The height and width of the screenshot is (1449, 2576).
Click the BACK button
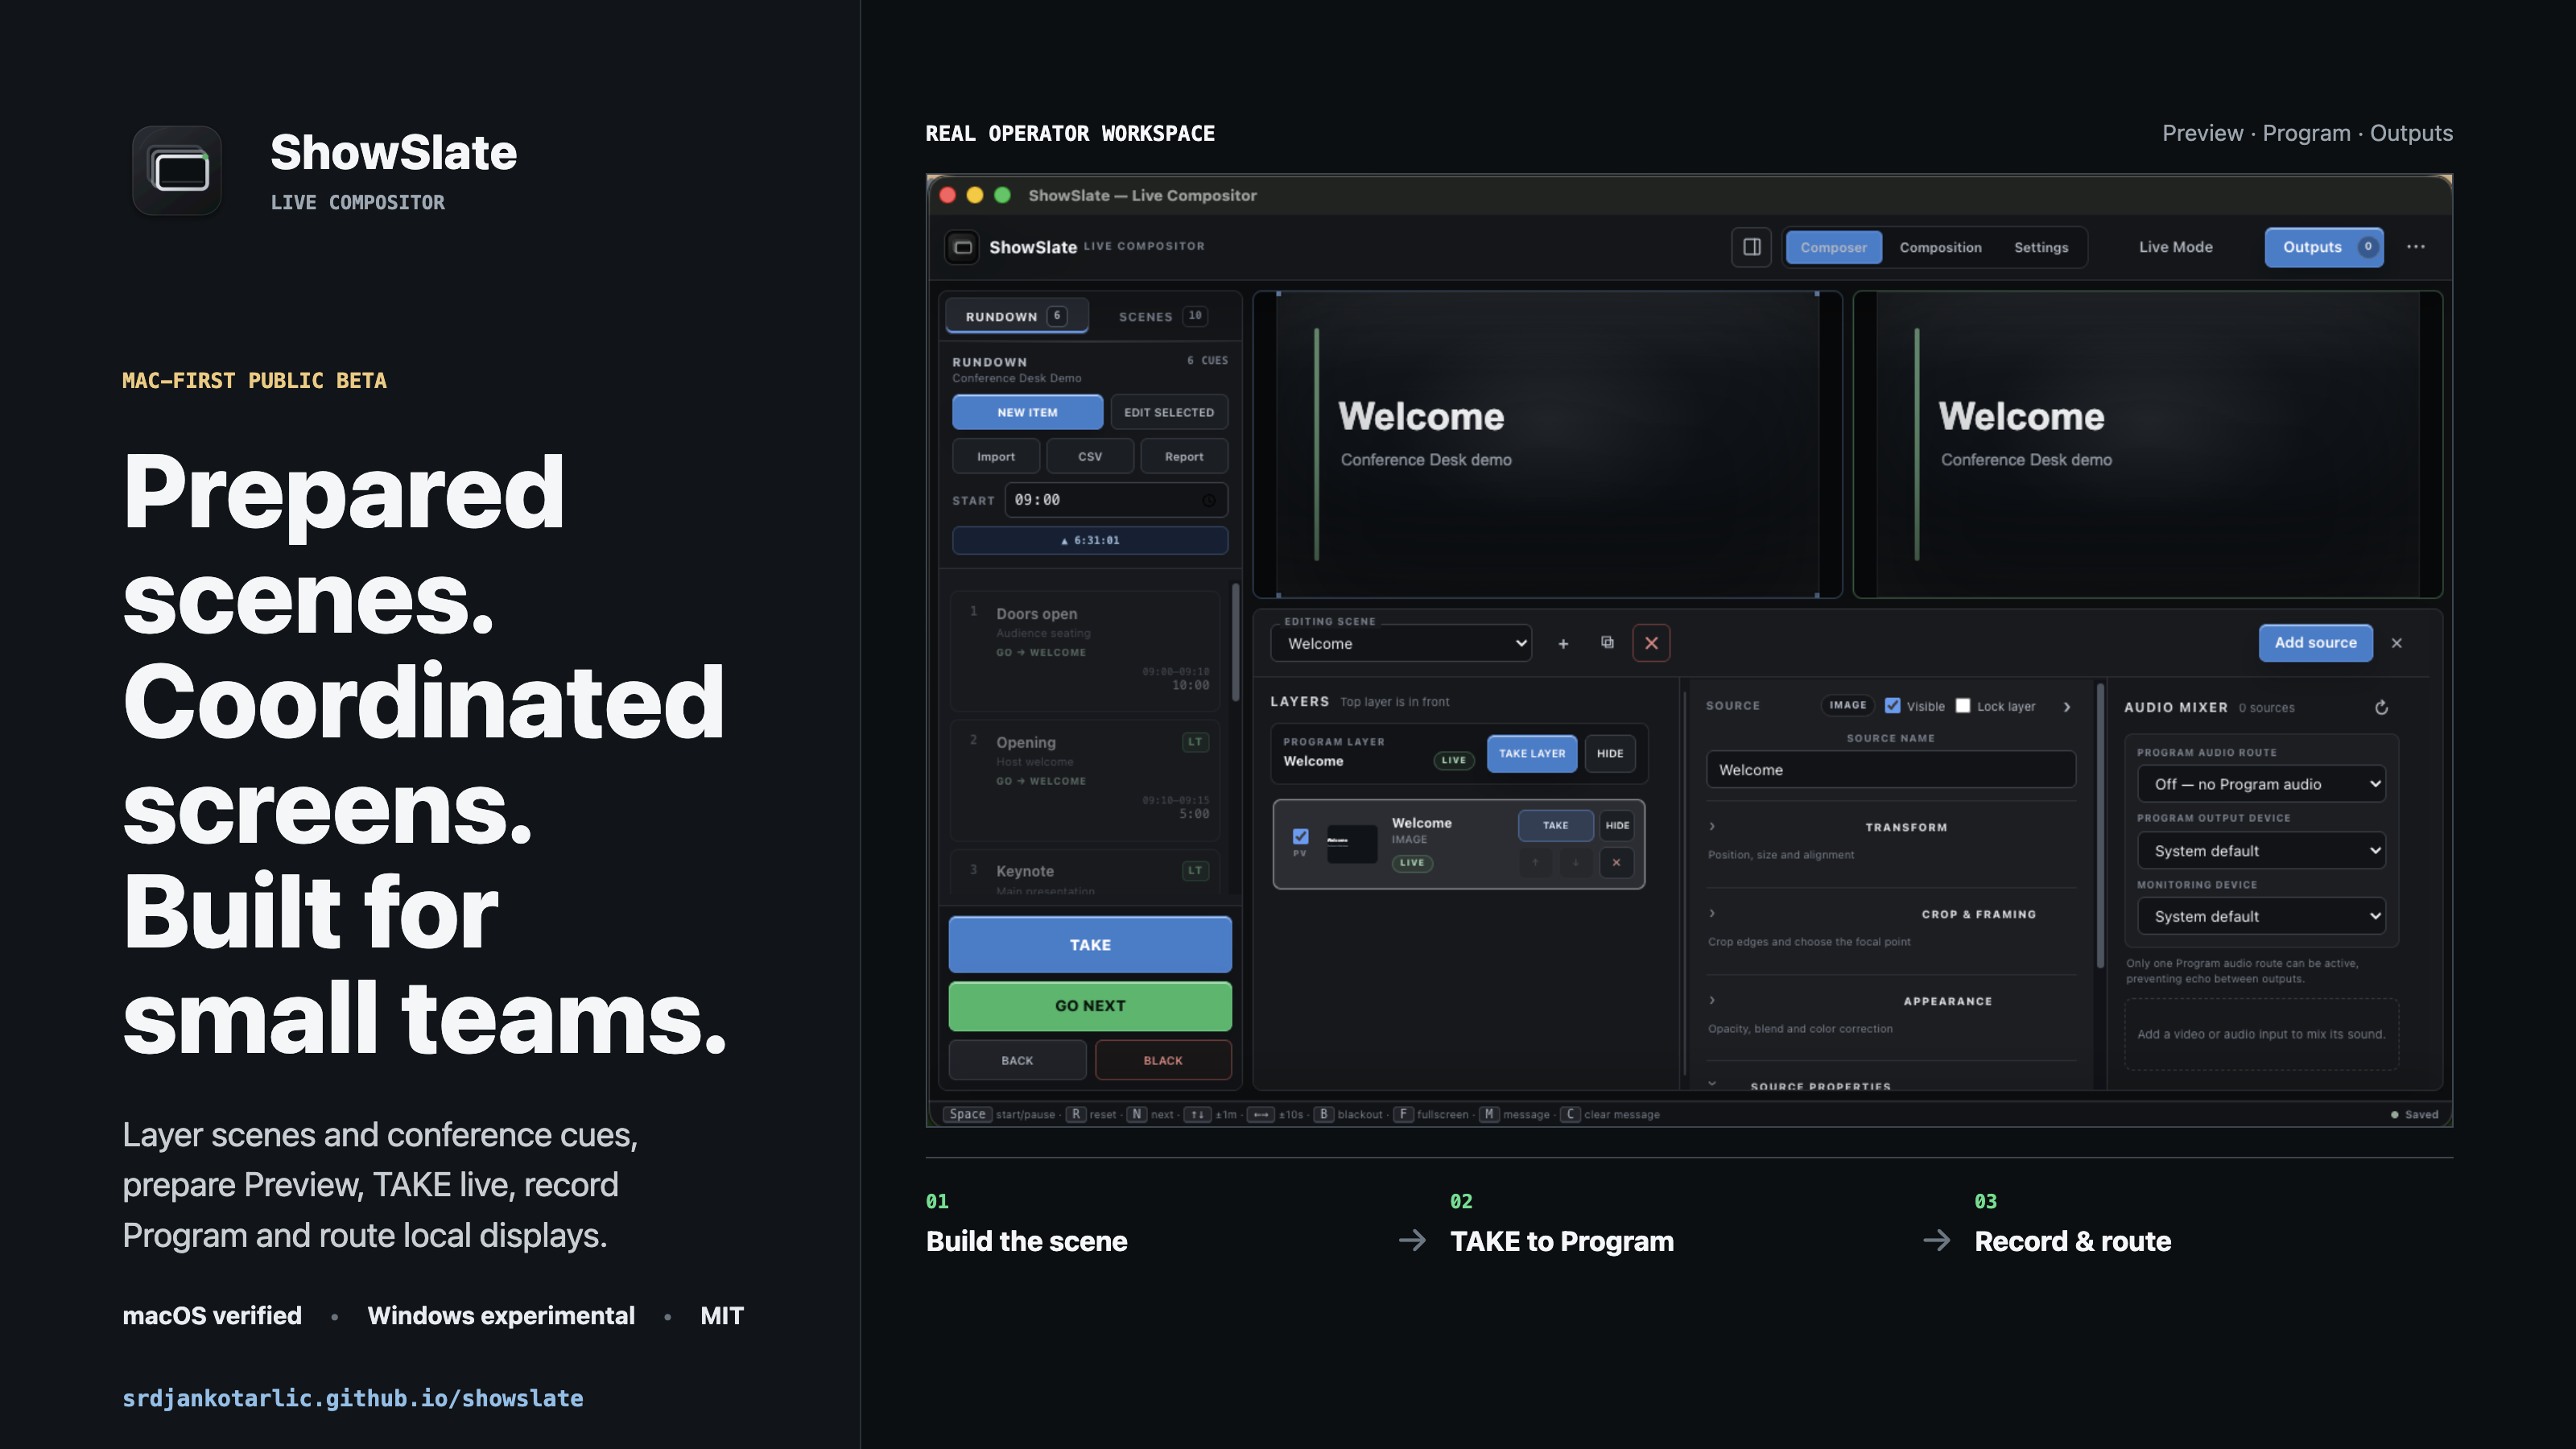(x=1017, y=1060)
